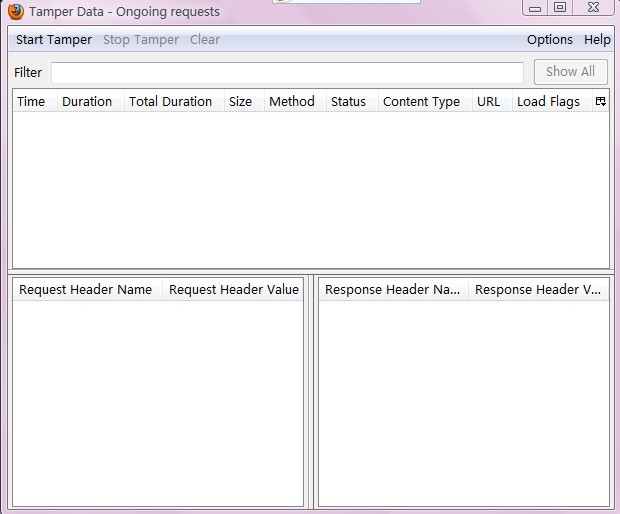Sort by the Size column header

pyautogui.click(x=244, y=101)
